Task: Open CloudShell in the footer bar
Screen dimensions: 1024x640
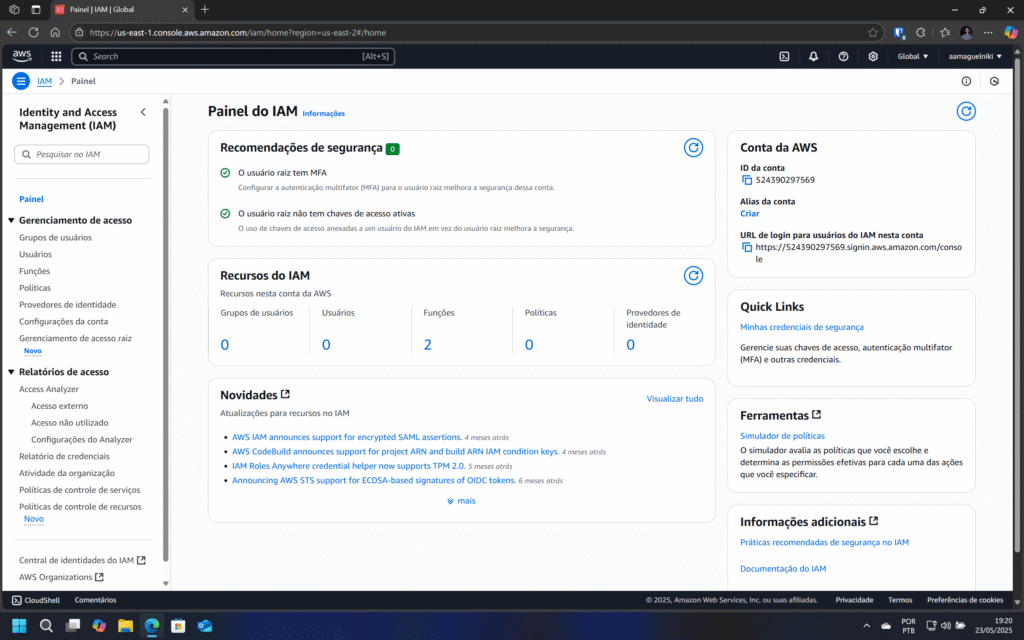Action: pyautogui.click(x=36, y=600)
